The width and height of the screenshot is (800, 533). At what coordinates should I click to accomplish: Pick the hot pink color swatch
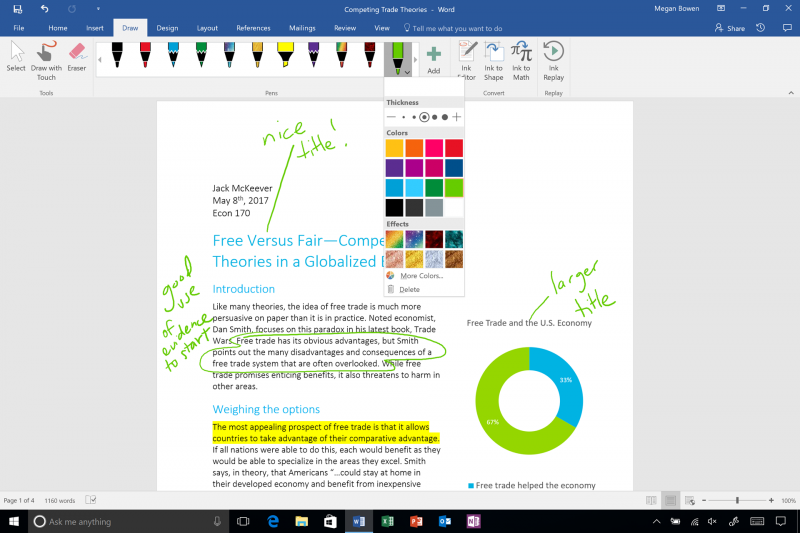coord(434,148)
